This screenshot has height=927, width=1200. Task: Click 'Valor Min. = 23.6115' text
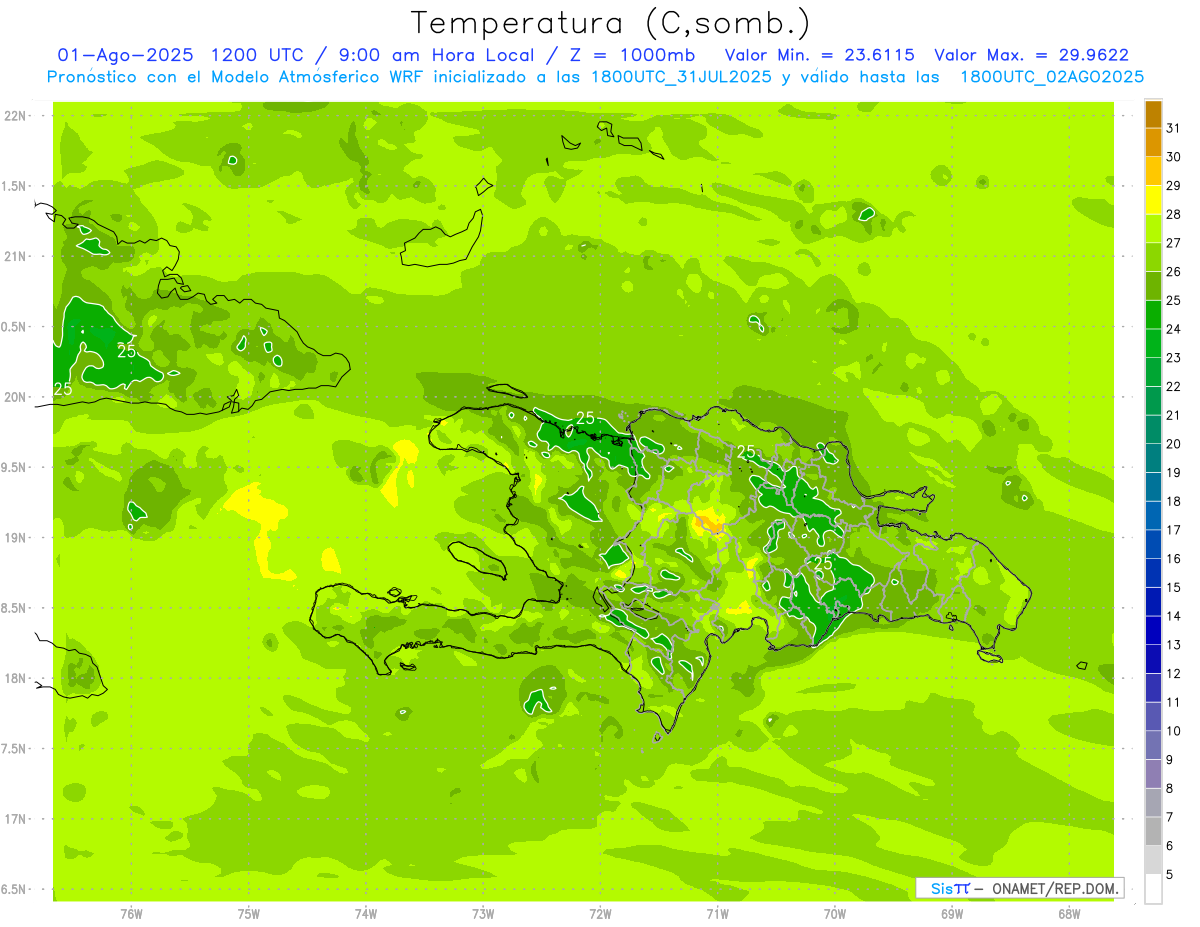coord(819,55)
